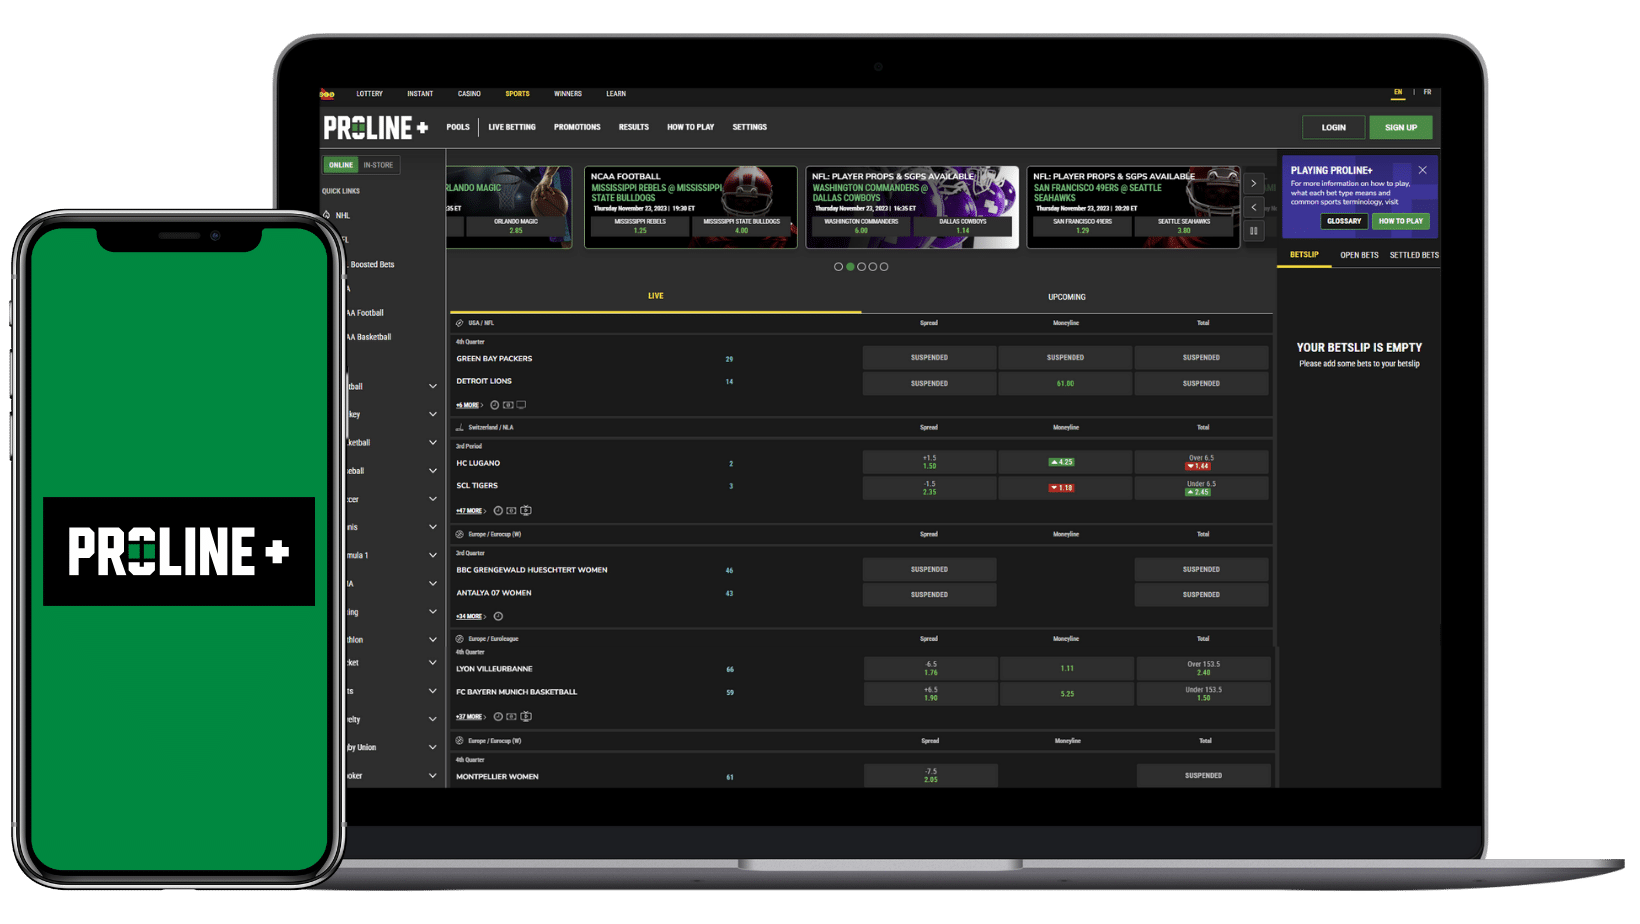Click the hockey icon beside Switzerland / NLA

(x=460, y=427)
